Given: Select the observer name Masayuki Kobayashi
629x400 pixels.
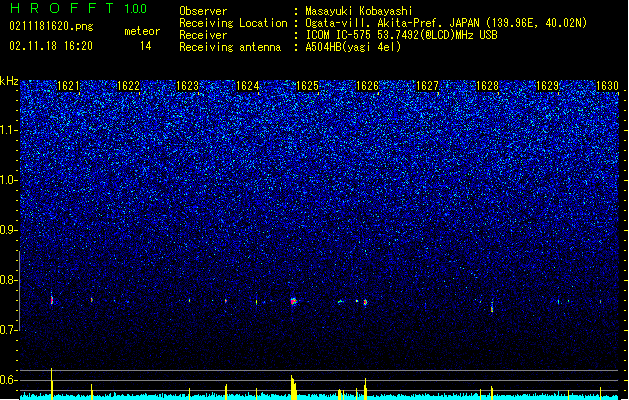Looking at the screenshot, I should click(x=359, y=11).
